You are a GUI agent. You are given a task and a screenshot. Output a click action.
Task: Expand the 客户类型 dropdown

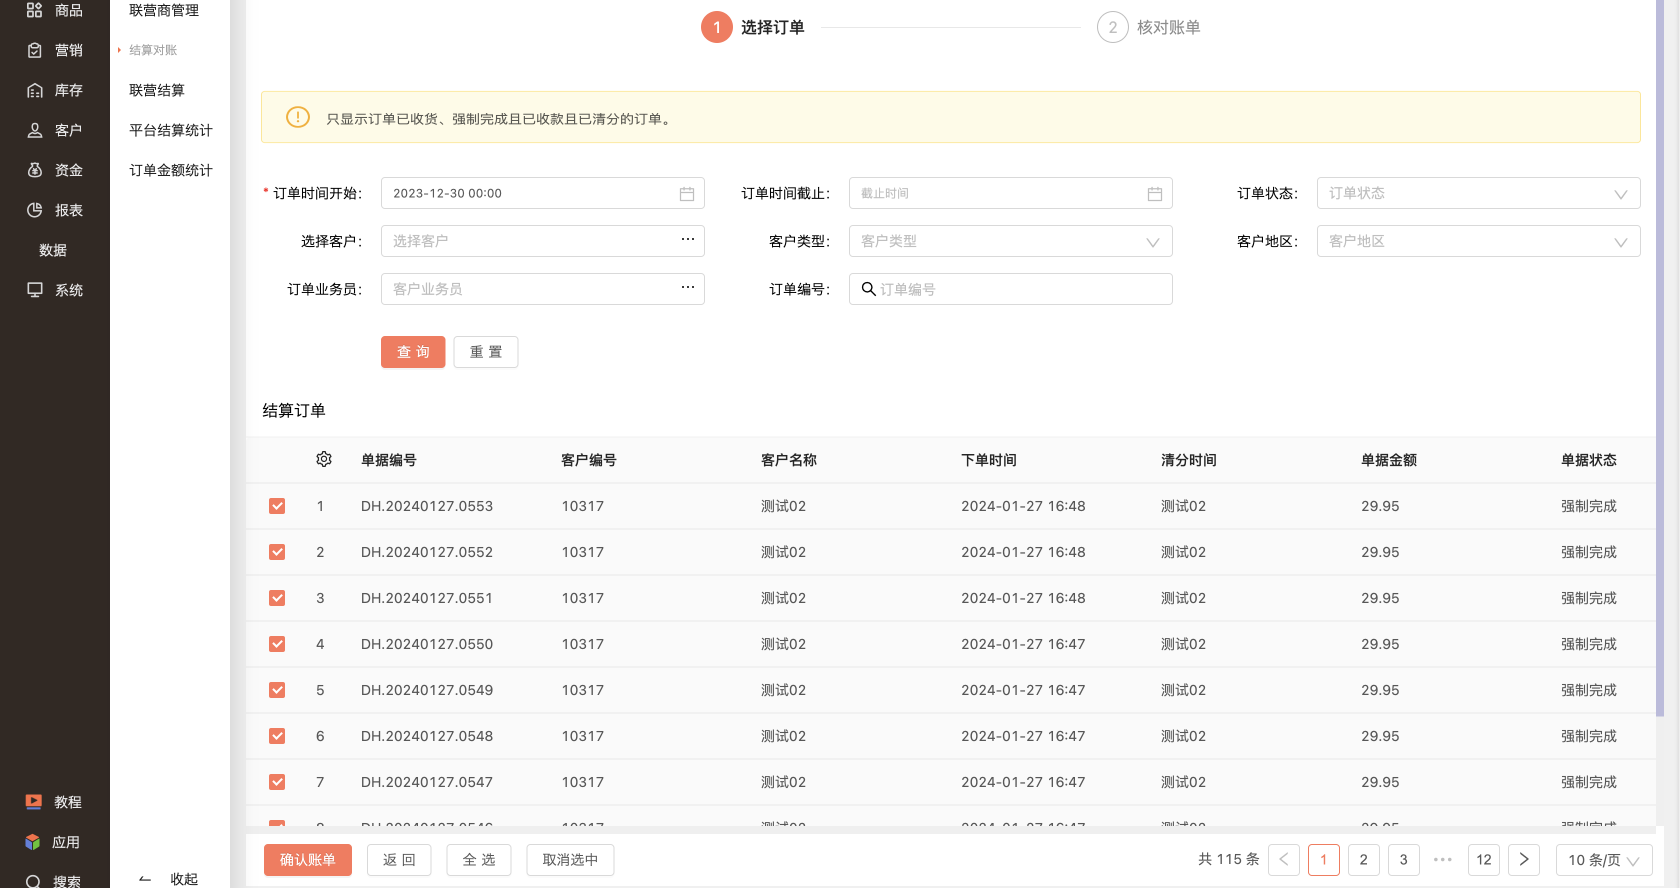pos(1010,241)
